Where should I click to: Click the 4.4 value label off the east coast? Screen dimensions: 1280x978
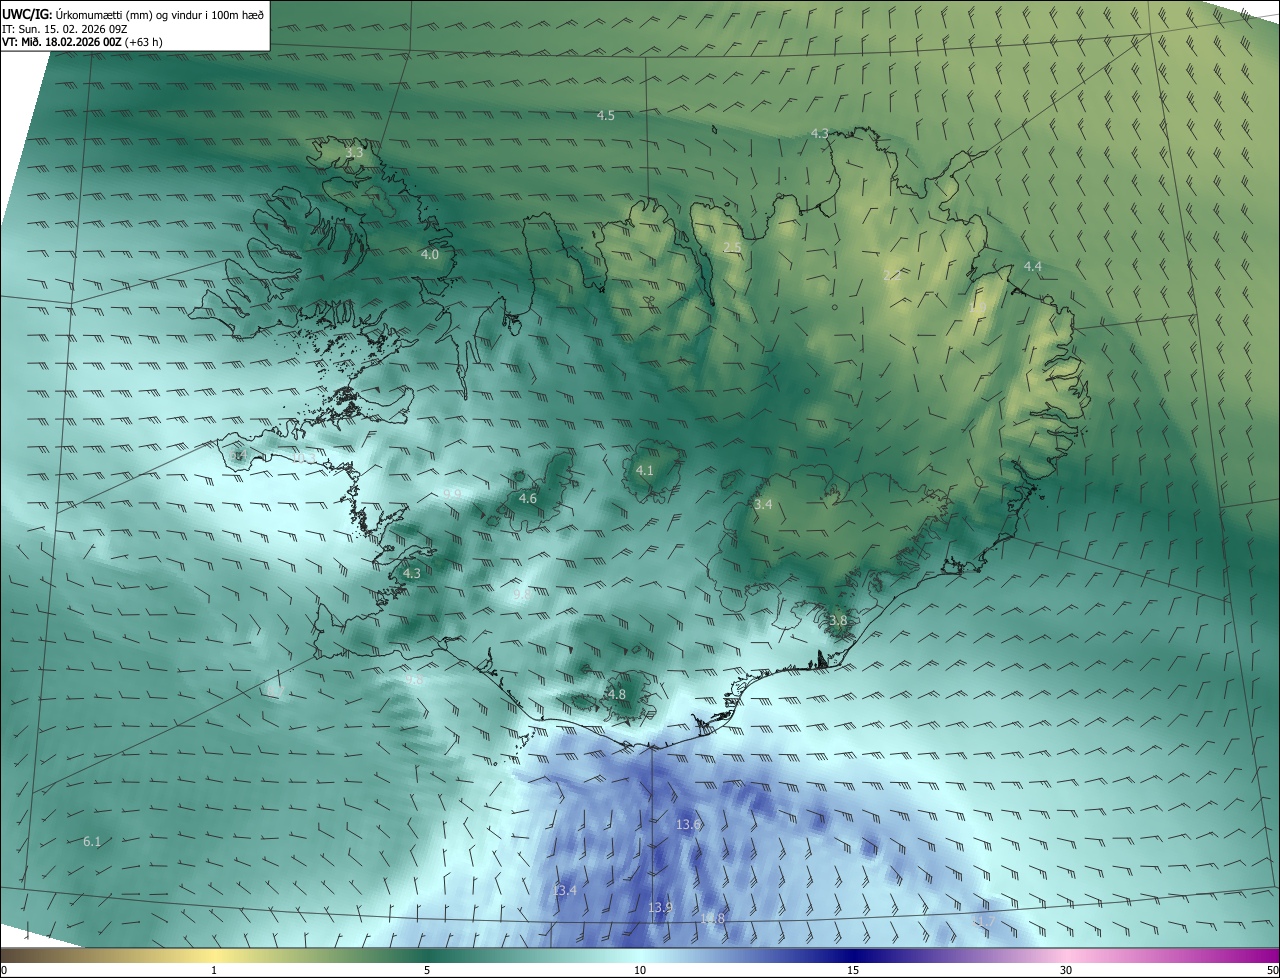1033,267
